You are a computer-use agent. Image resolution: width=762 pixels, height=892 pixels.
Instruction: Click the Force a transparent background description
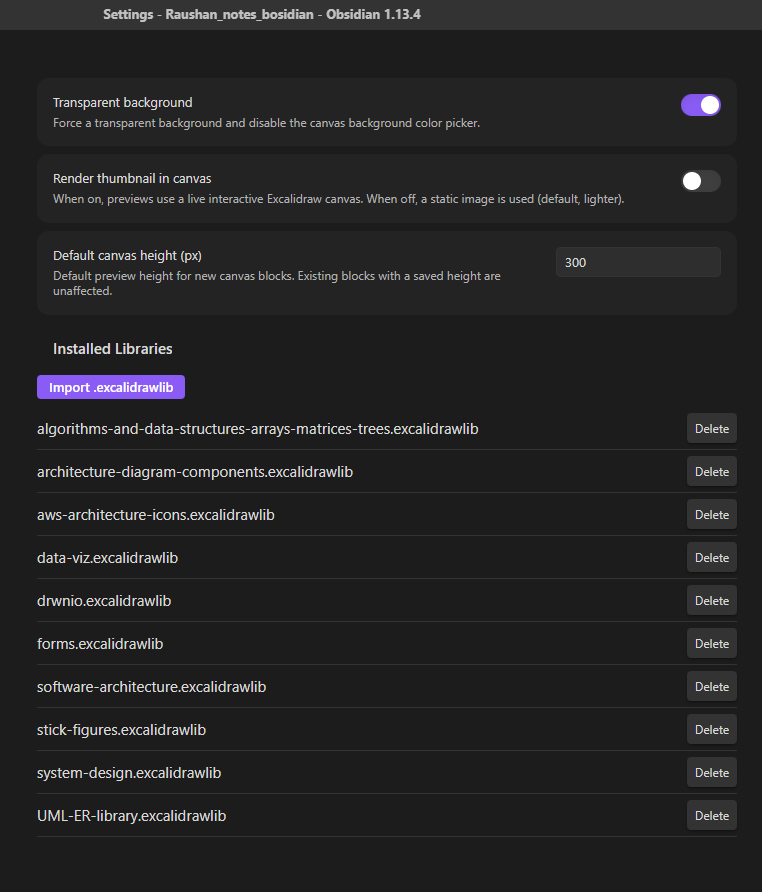coord(266,123)
